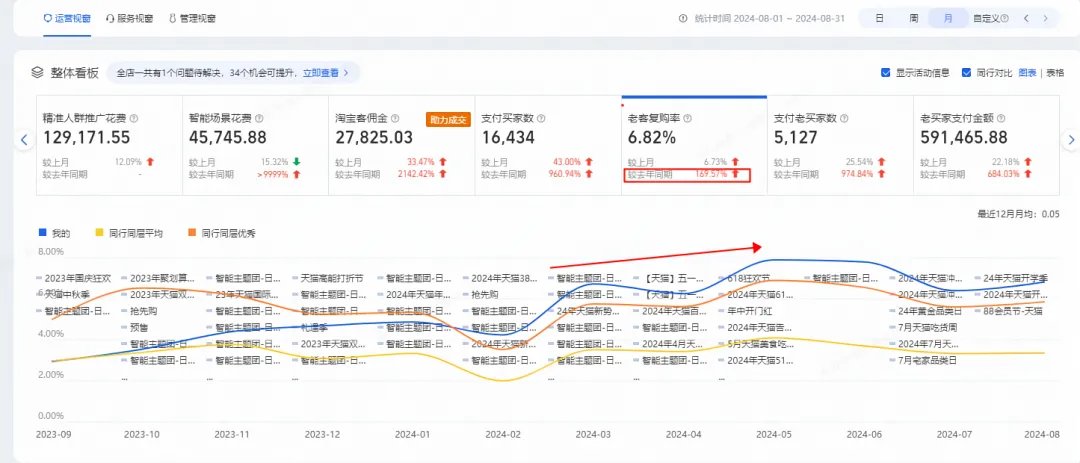1080x463 pixels.
Task: Open help icon for 老客复购率
Action: [x=687, y=119]
